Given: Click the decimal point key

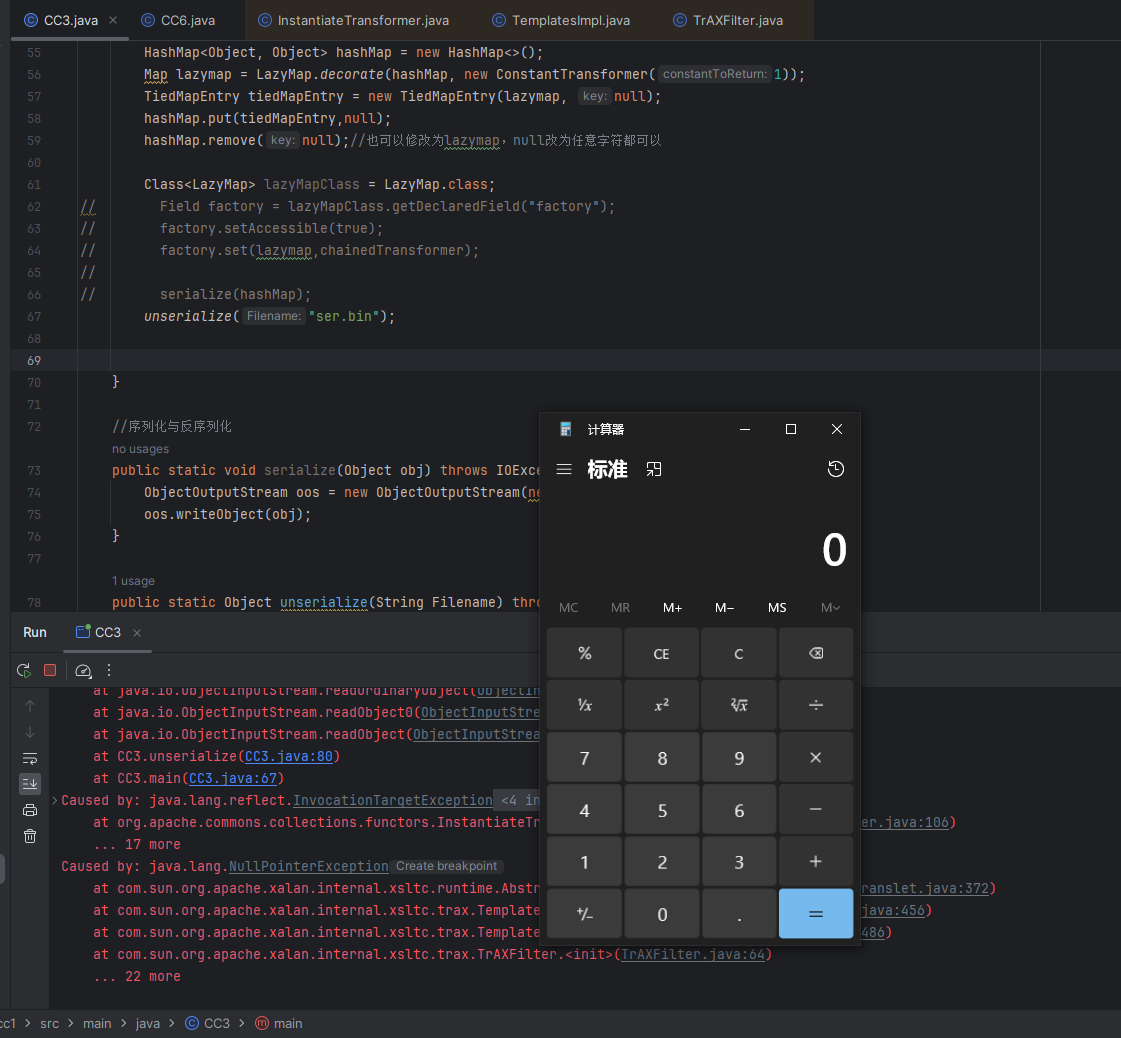Looking at the screenshot, I should tap(739, 914).
